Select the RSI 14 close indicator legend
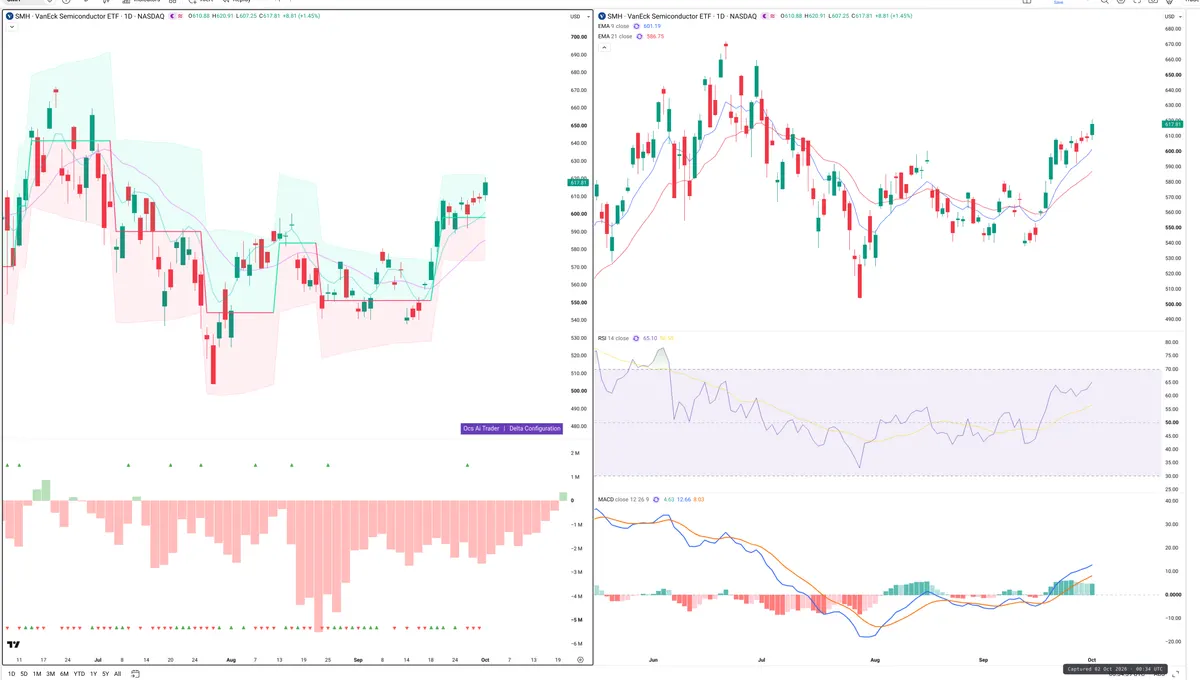 pyautogui.click(x=615, y=338)
